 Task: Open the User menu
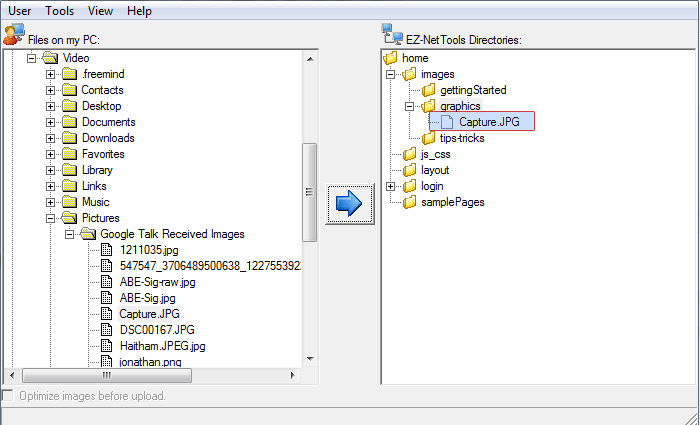[x=18, y=11]
